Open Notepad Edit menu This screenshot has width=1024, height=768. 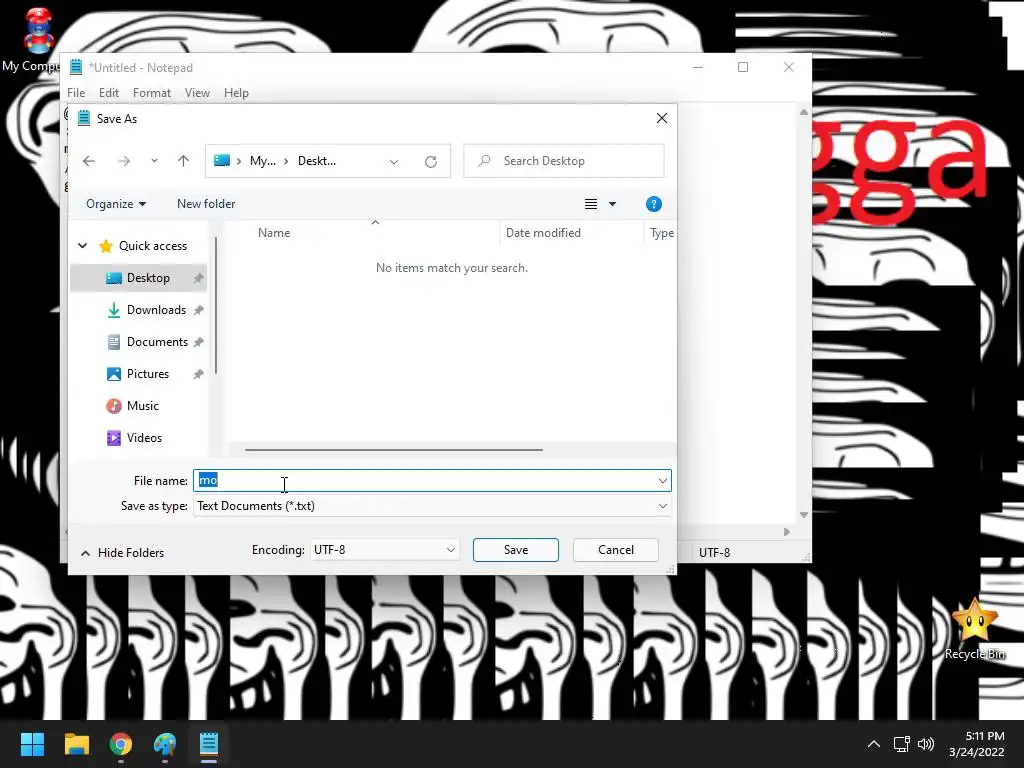point(108,93)
